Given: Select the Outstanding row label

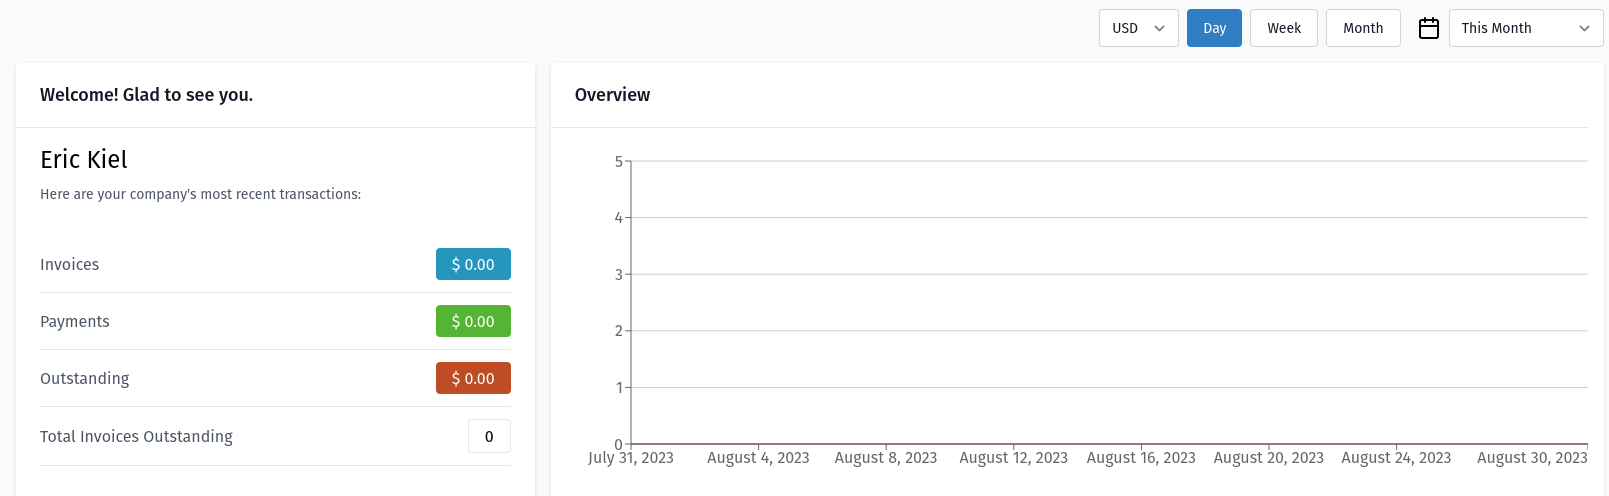Looking at the screenshot, I should [85, 378].
